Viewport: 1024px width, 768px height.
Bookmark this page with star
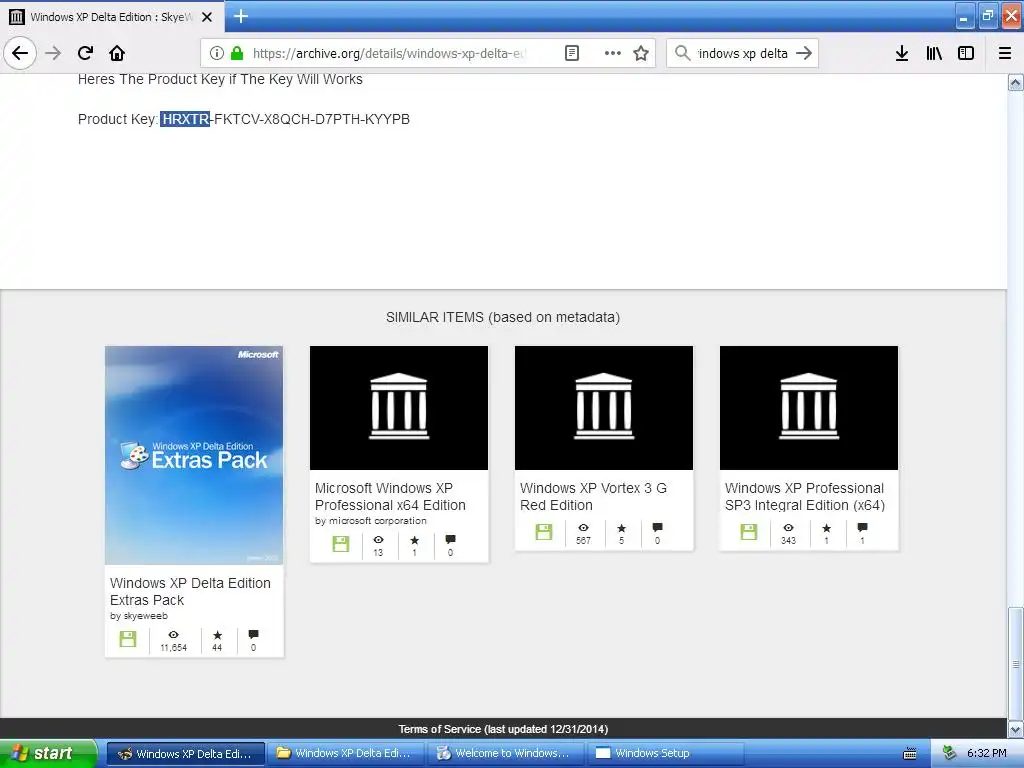(641, 53)
